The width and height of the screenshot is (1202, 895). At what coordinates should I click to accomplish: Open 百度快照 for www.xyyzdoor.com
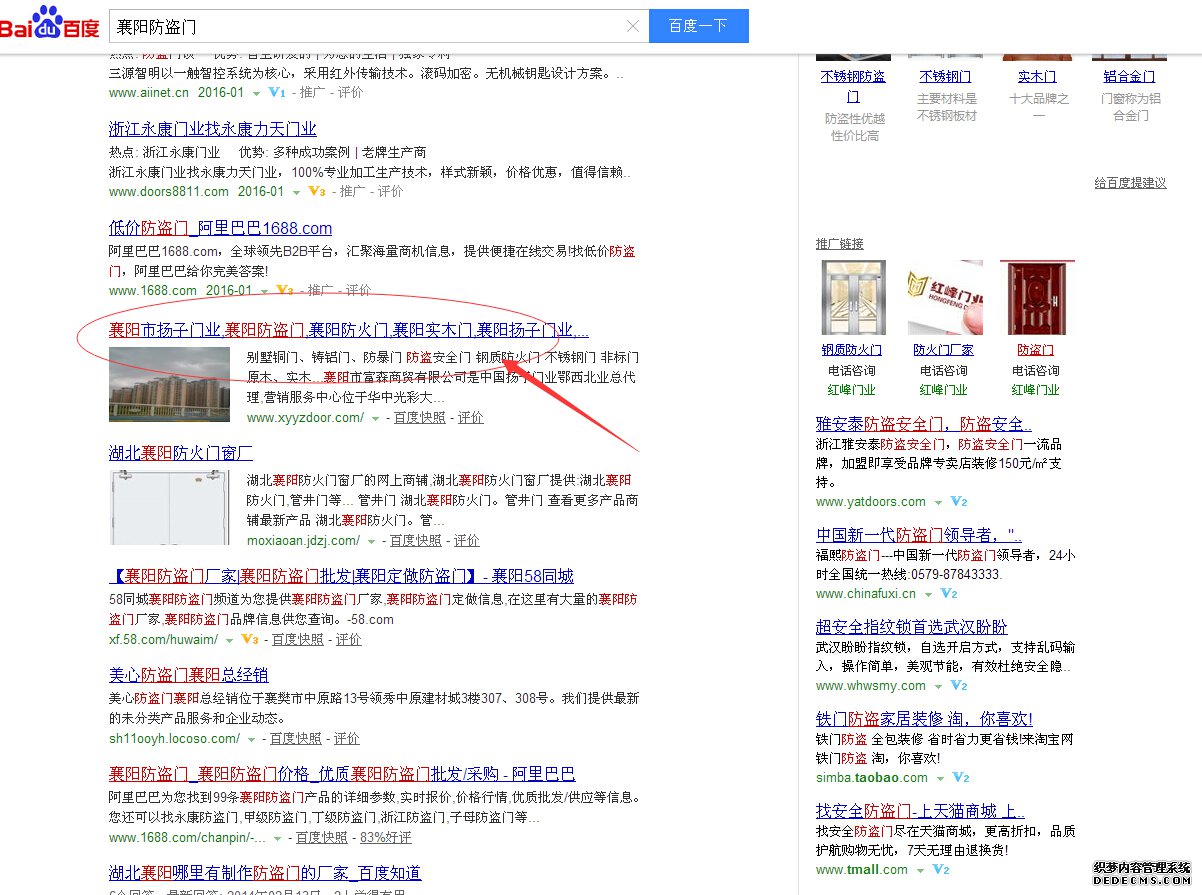419,418
